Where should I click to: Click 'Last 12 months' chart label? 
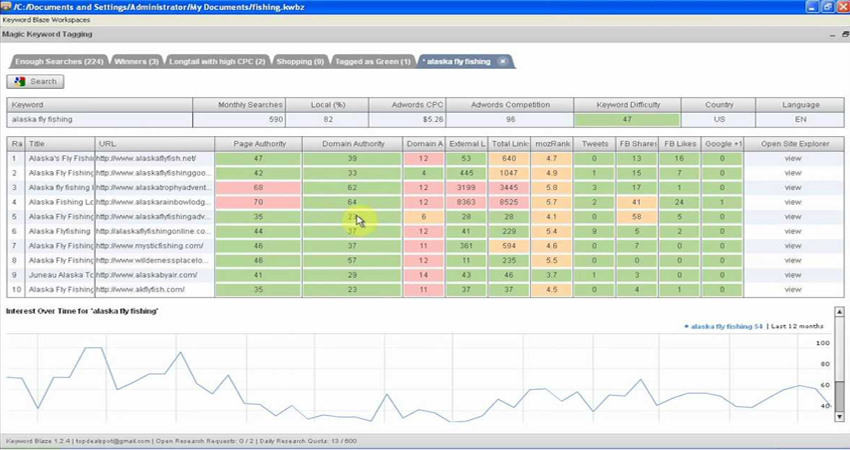point(797,326)
